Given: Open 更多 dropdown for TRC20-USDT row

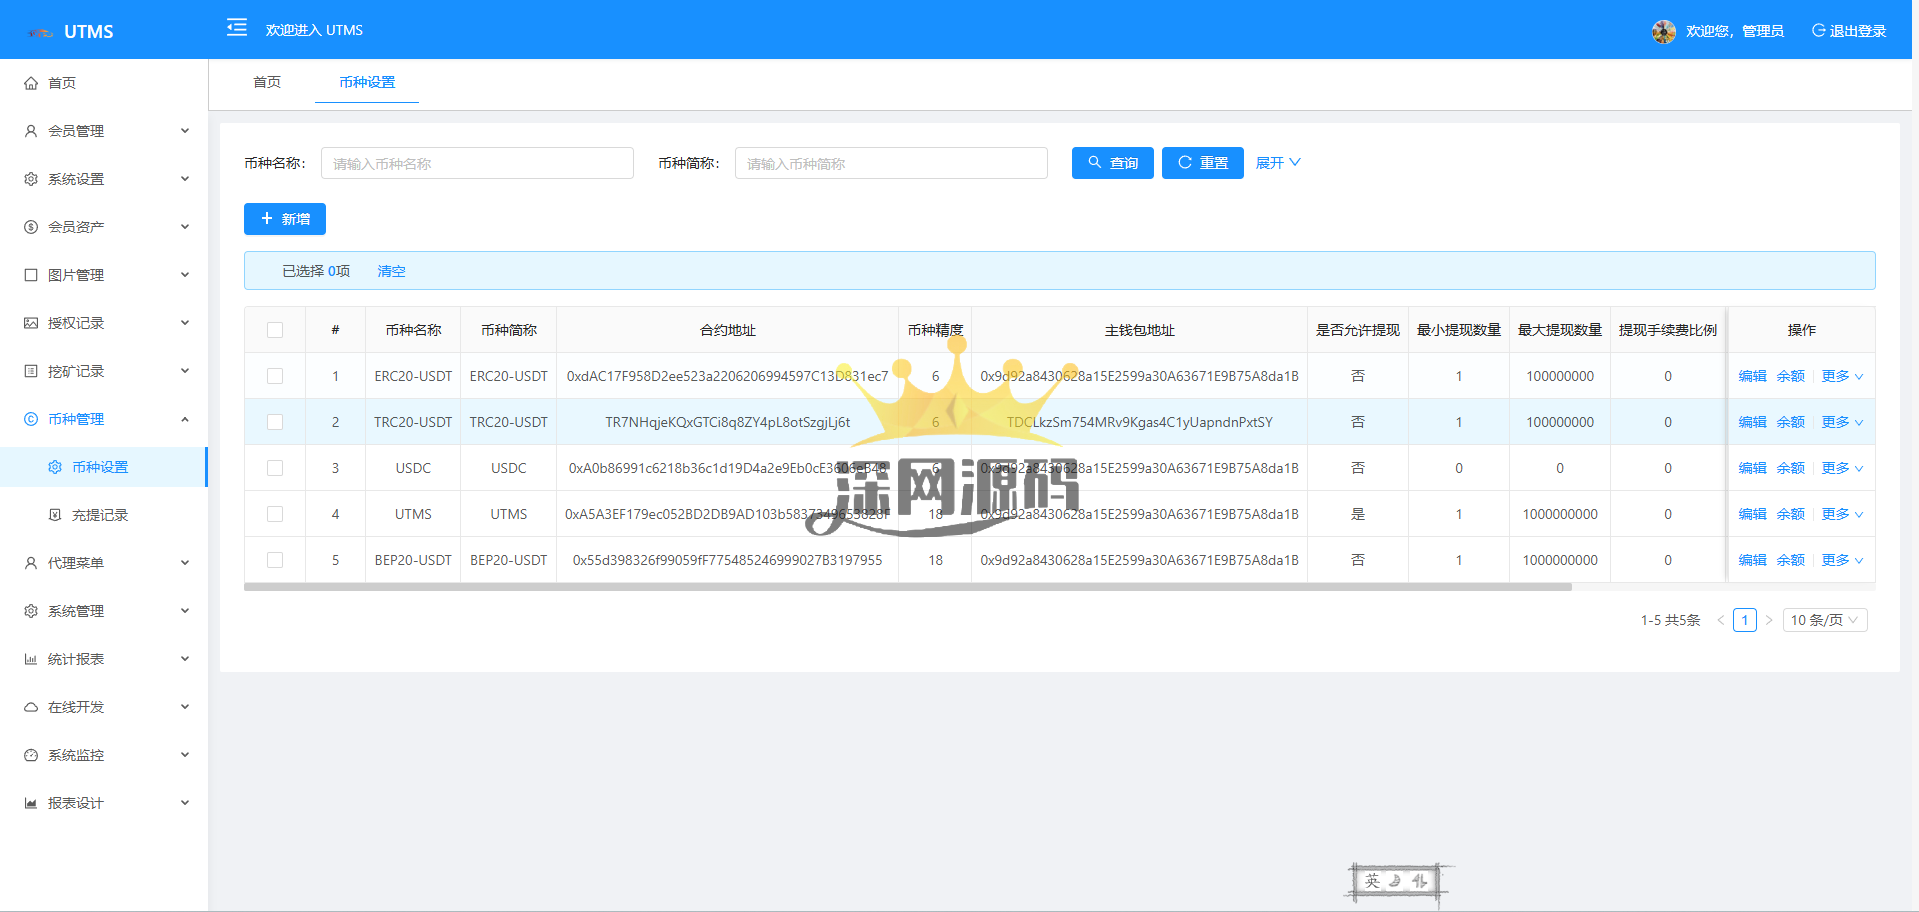Looking at the screenshot, I should coord(1841,422).
